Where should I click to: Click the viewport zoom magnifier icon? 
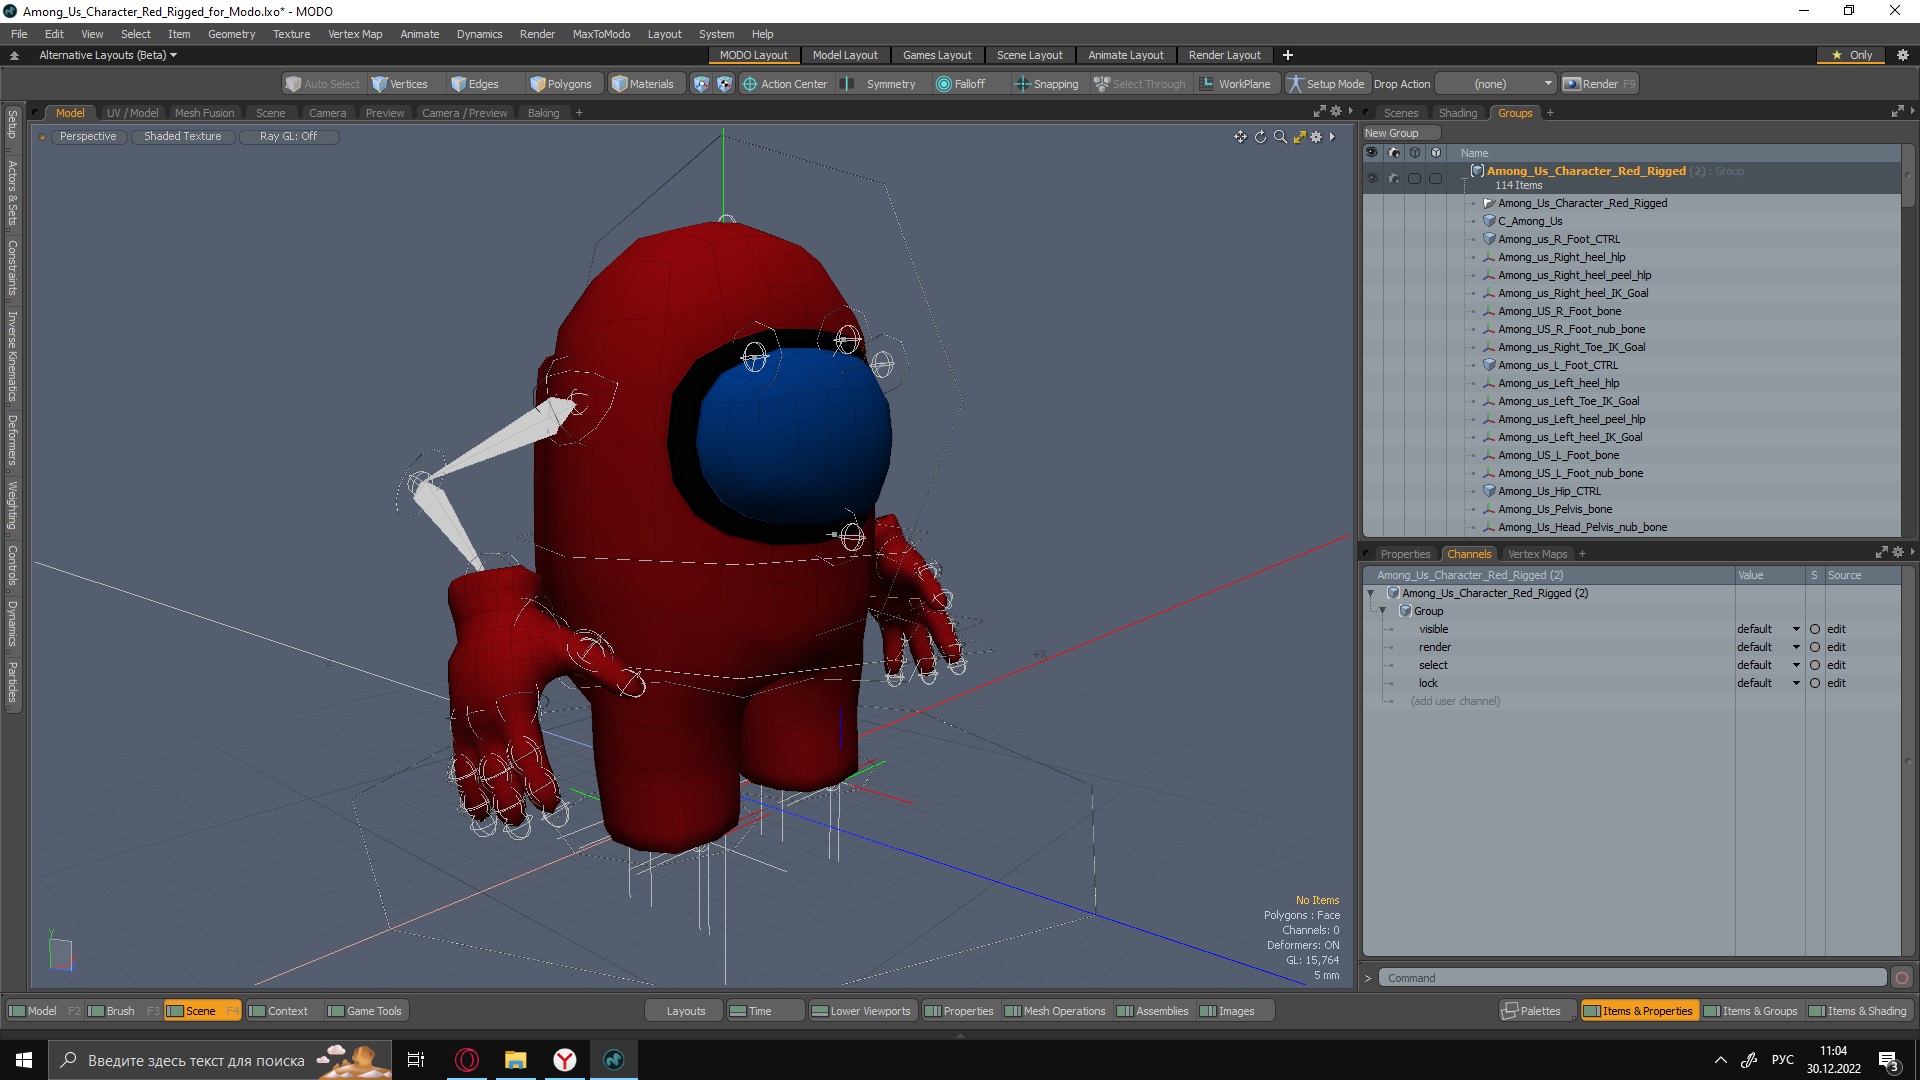(1280, 137)
